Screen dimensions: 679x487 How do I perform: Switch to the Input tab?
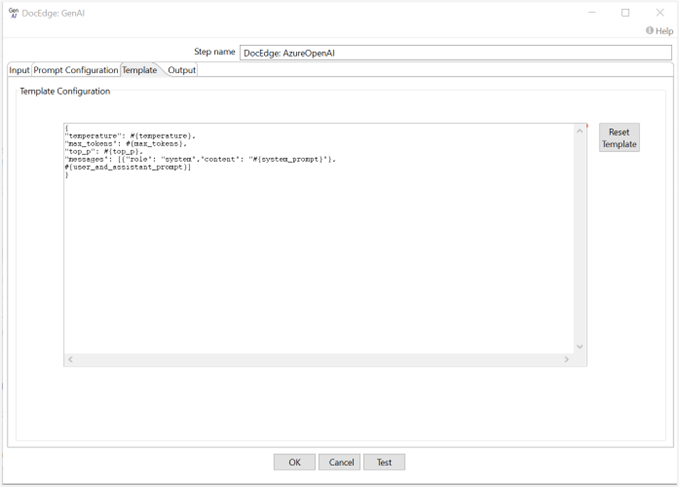20,70
